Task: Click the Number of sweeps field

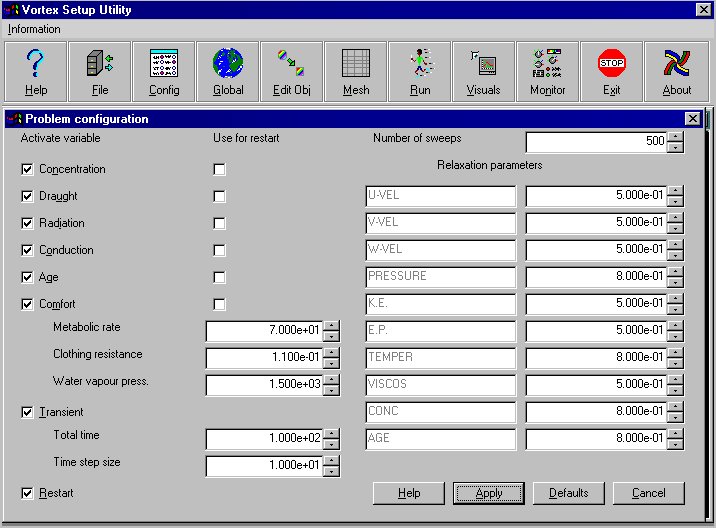Action: coord(596,142)
